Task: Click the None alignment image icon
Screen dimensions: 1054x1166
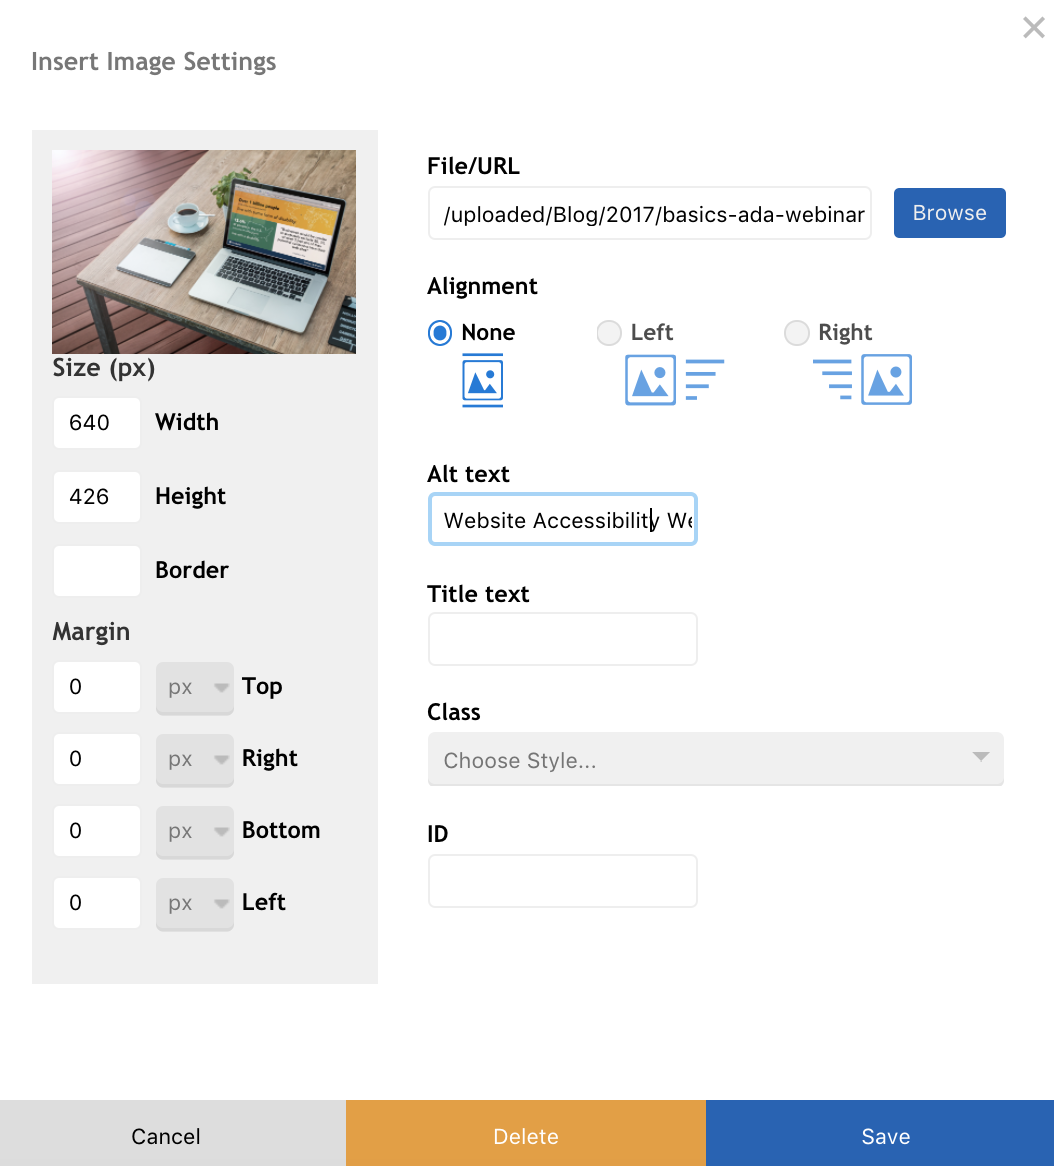Action: pos(483,380)
